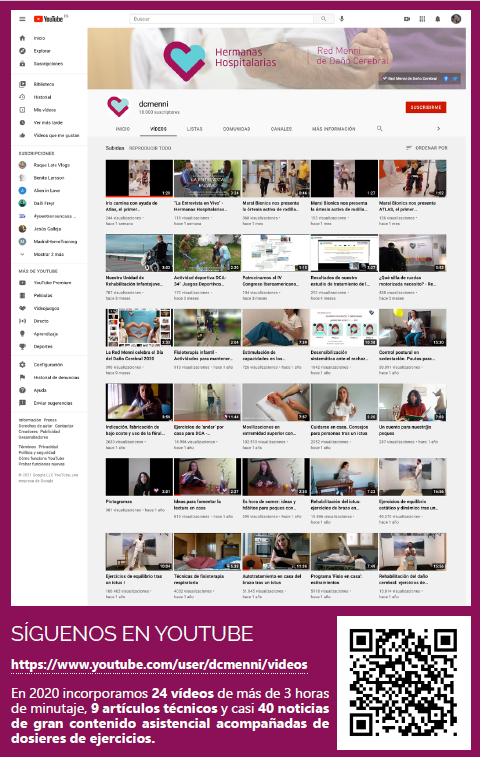Open Suscripciones in the sidebar
The height and width of the screenshot is (759, 480).
48,63
